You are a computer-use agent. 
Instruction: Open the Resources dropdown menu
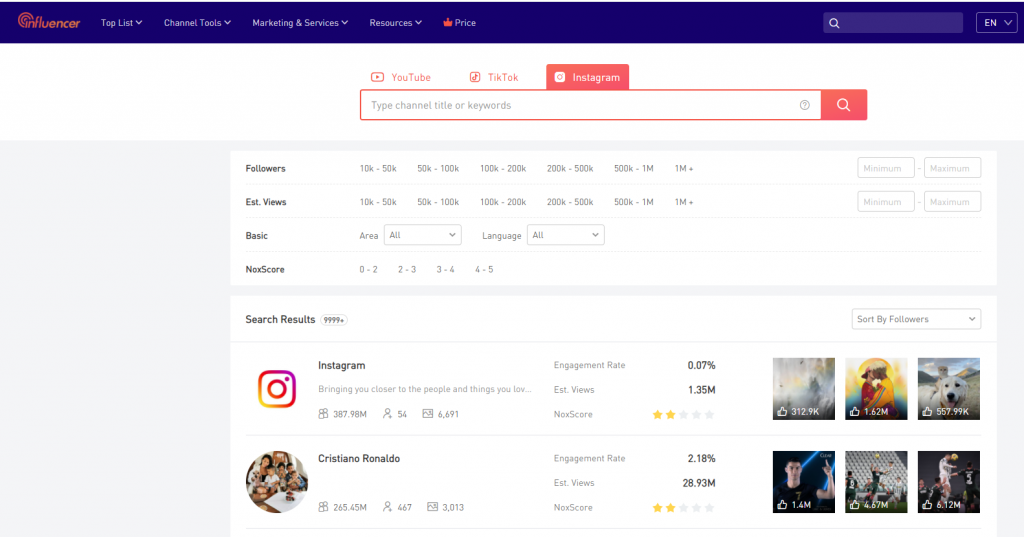click(x=396, y=23)
